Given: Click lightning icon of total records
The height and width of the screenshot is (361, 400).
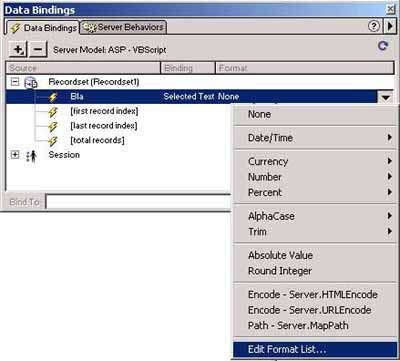Looking at the screenshot, I should pyautogui.click(x=53, y=141).
